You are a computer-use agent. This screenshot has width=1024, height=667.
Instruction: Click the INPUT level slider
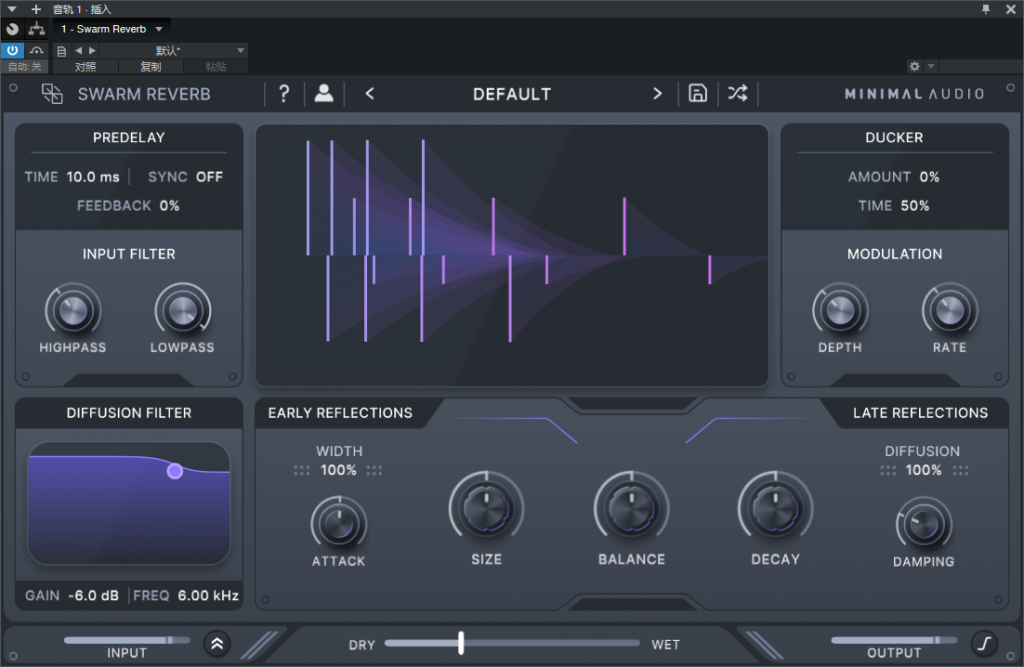click(x=127, y=640)
